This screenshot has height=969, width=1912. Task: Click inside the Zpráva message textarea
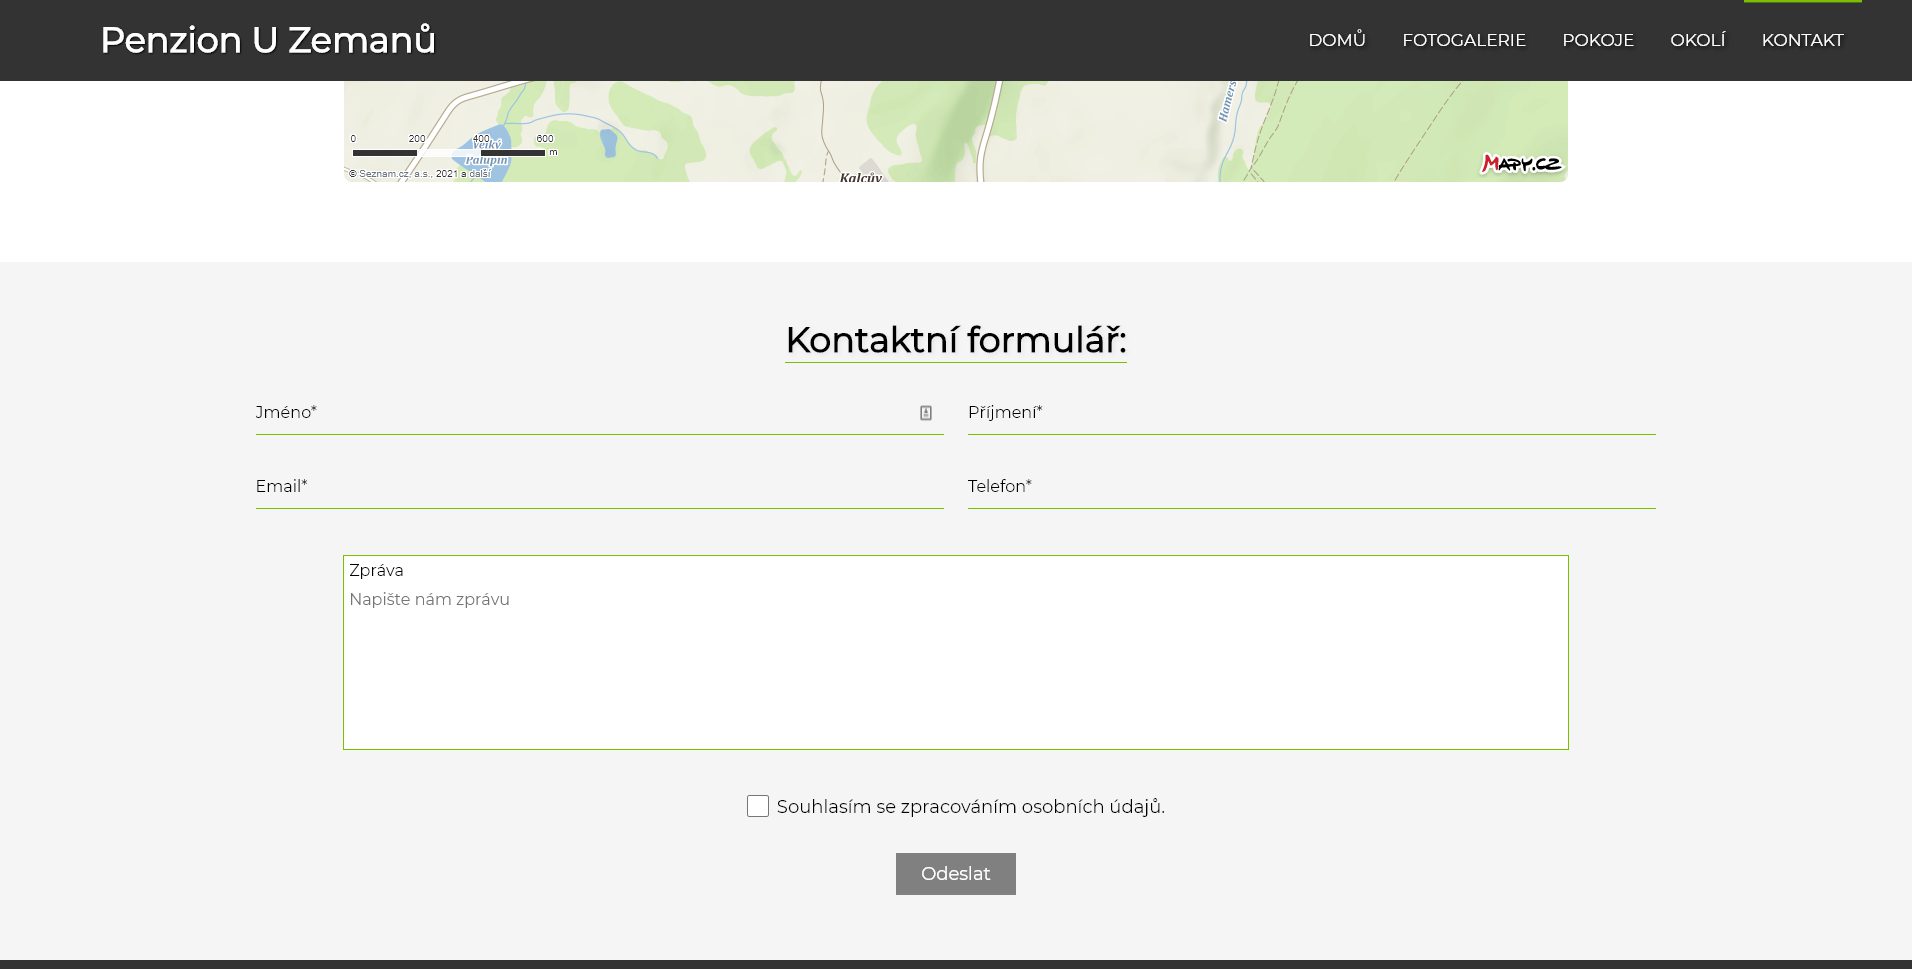pyautogui.click(x=955, y=650)
